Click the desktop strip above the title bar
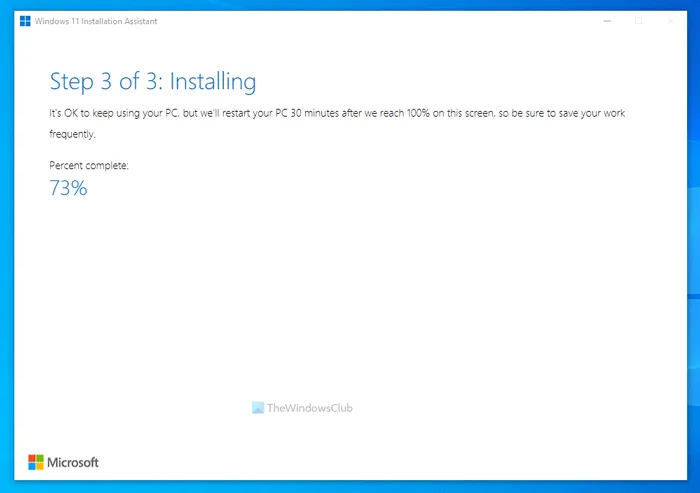 pyautogui.click(x=350, y=4)
